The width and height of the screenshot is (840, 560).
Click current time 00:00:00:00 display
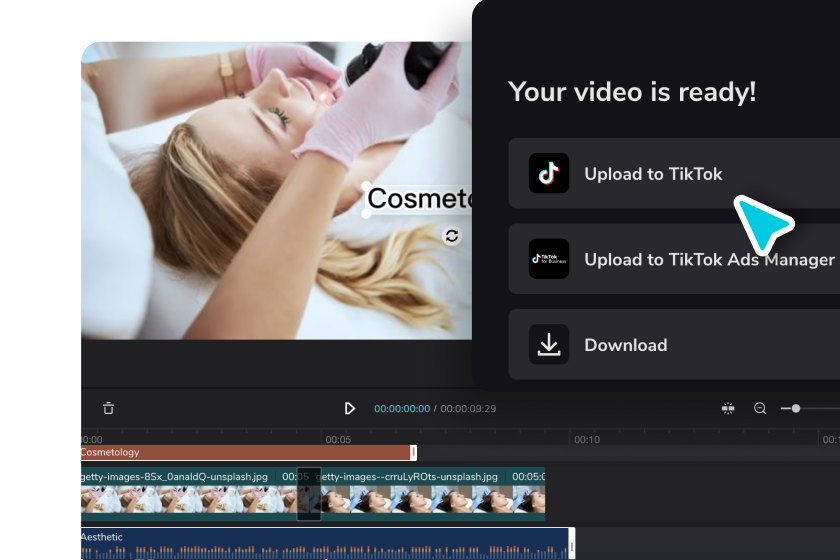coord(402,408)
